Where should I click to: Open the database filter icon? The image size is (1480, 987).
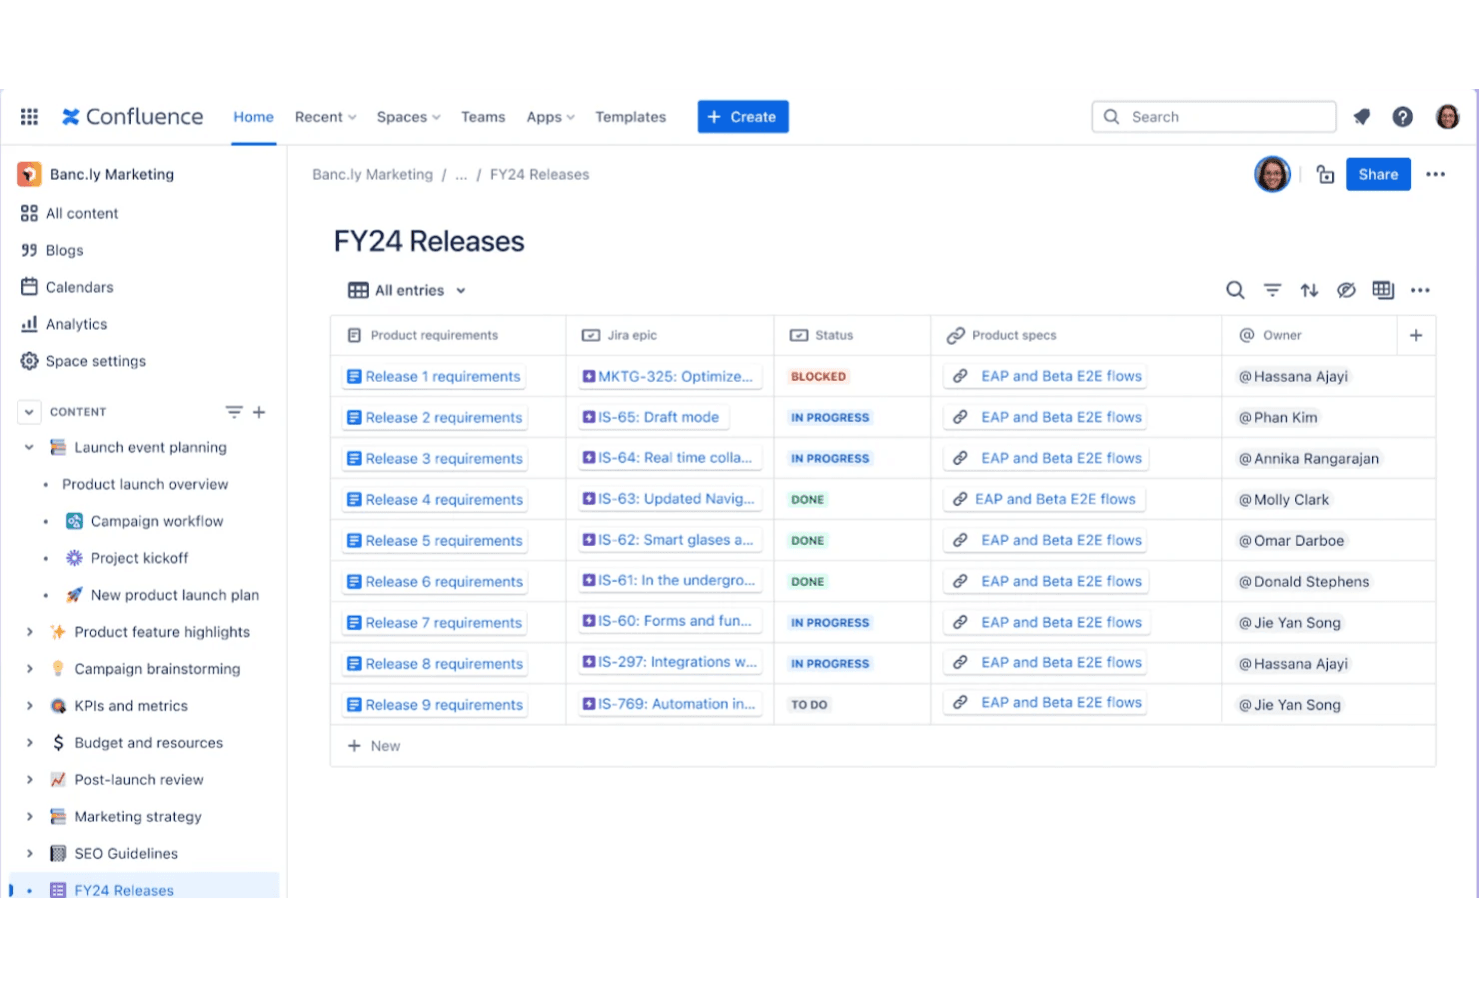pos(1272,290)
